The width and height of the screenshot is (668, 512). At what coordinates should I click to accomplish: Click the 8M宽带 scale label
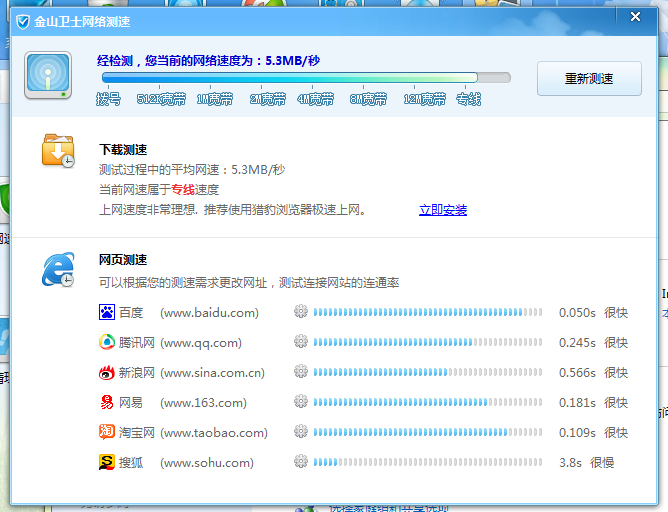click(x=369, y=99)
